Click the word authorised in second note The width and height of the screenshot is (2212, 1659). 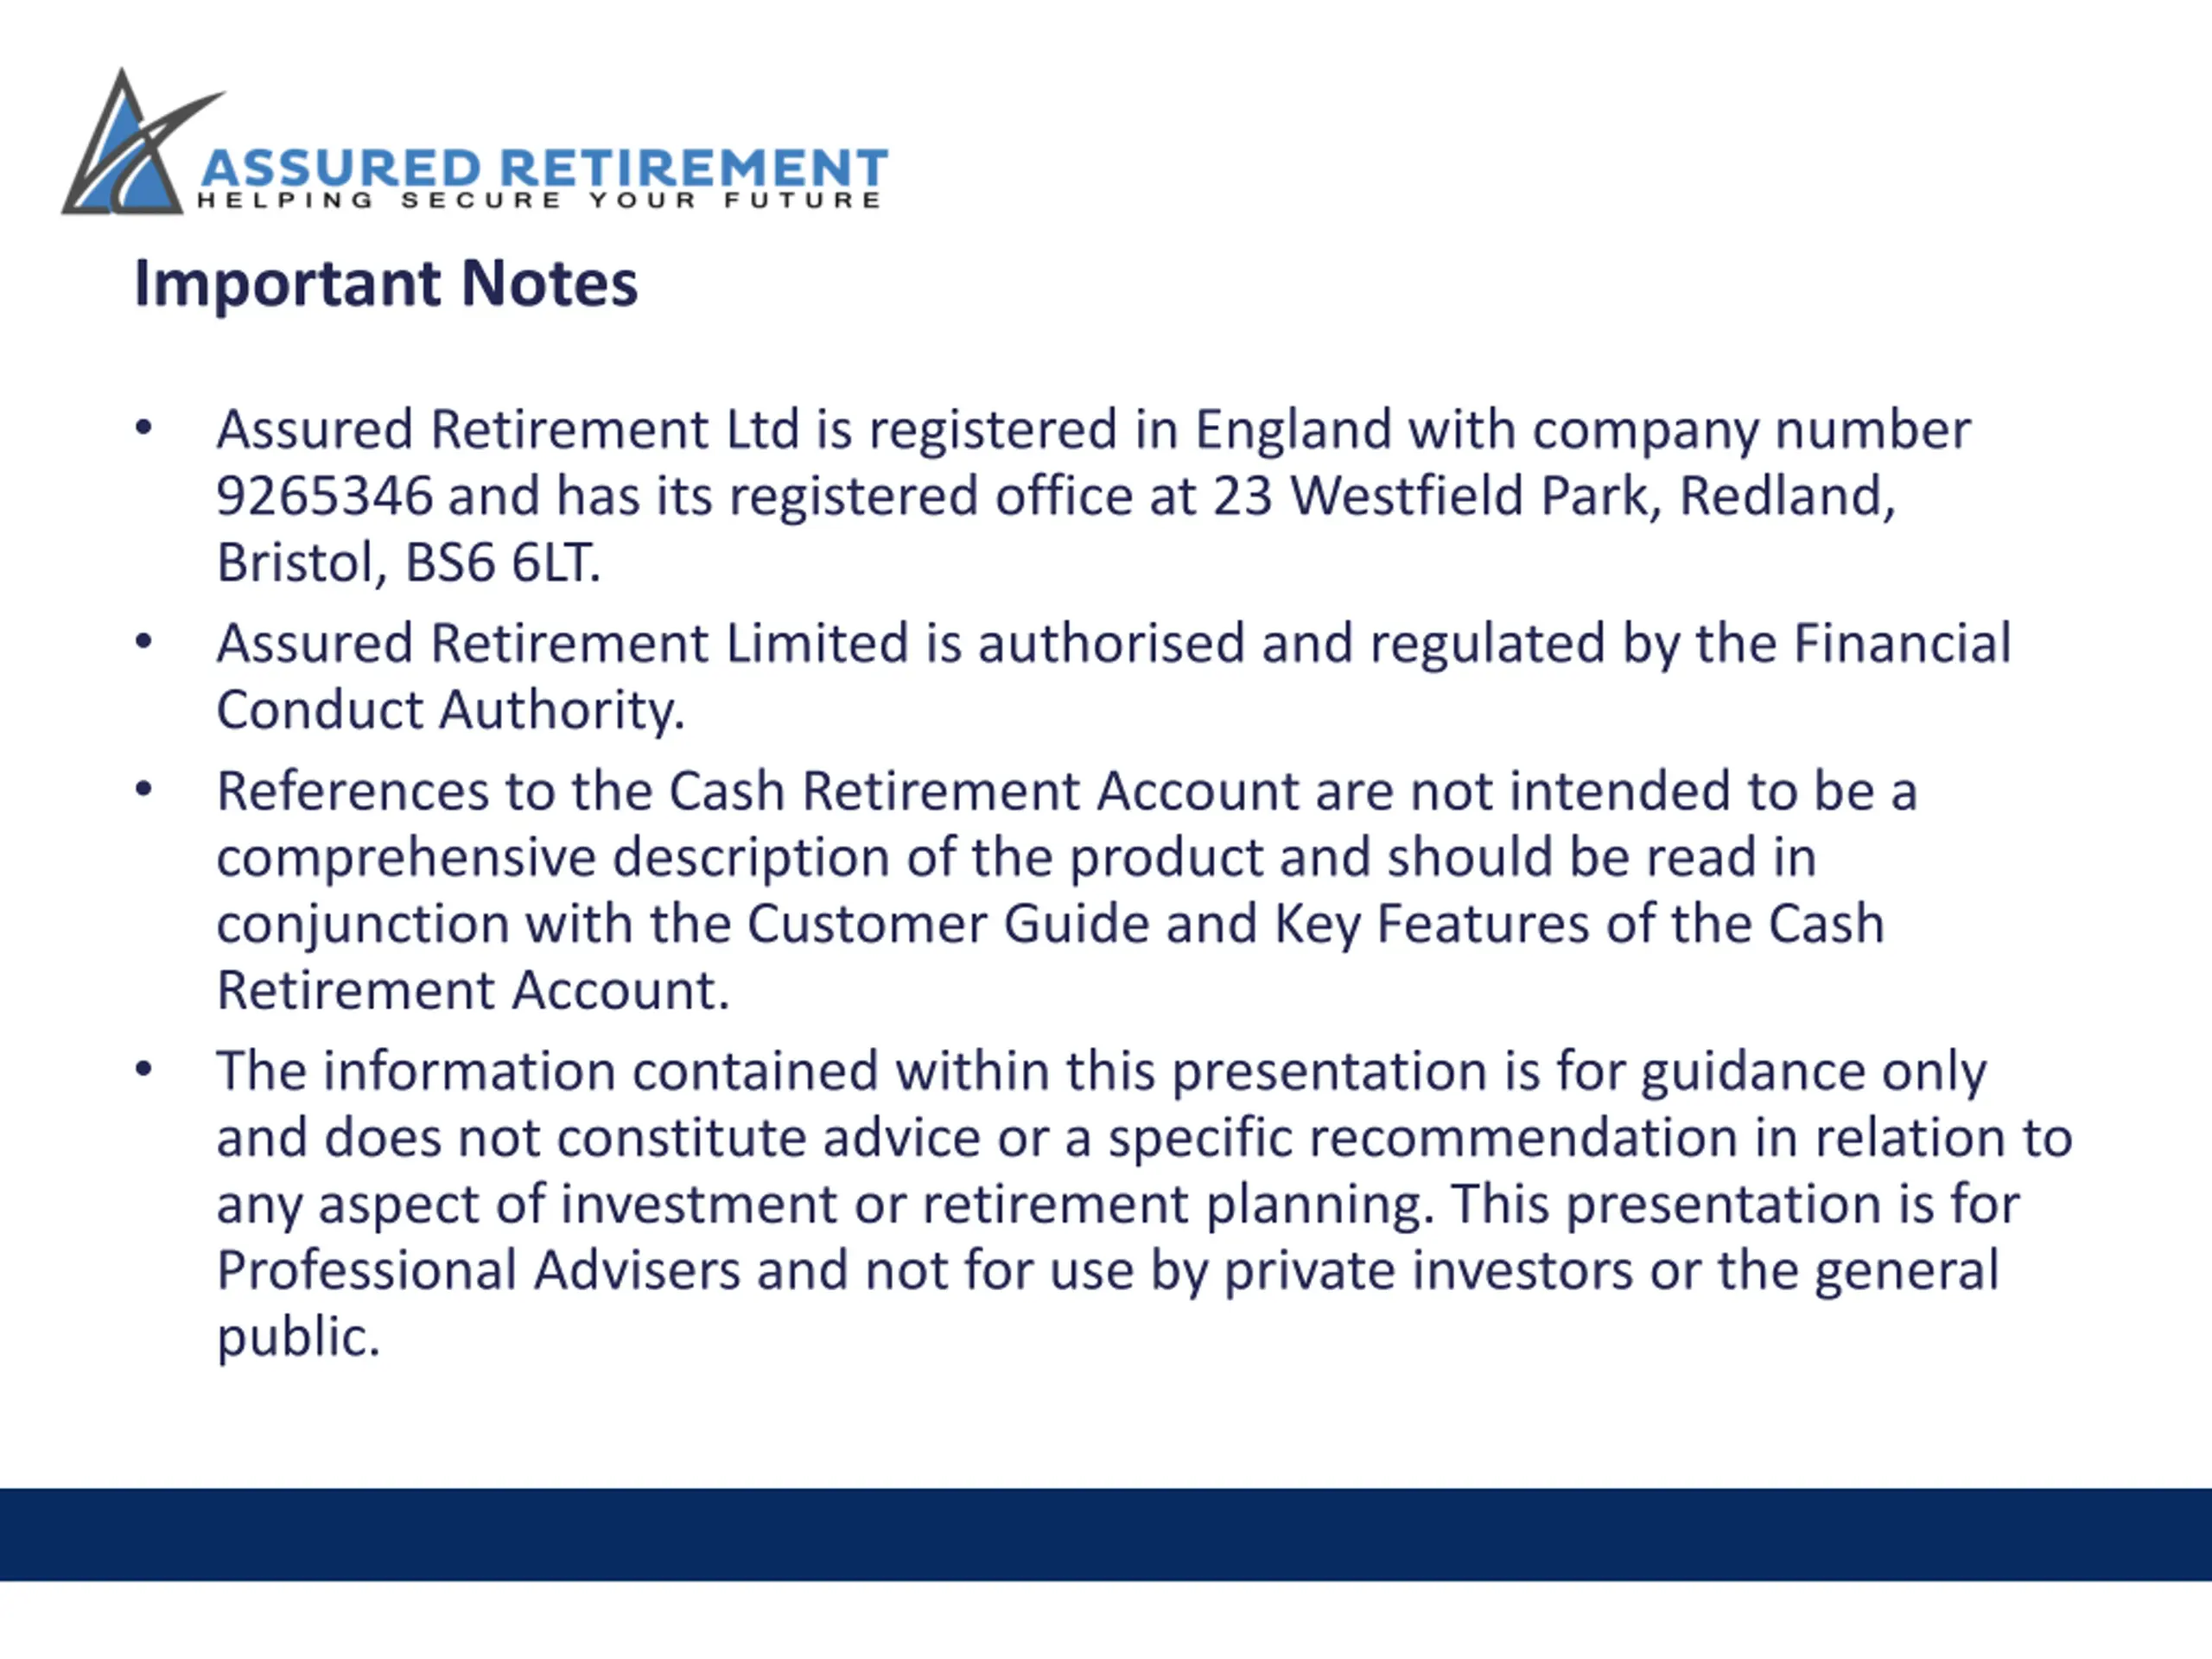(1111, 643)
